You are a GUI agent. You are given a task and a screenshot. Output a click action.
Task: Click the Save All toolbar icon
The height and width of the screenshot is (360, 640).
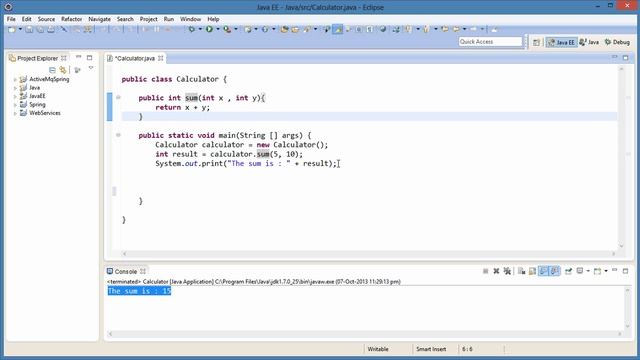click(x=40, y=29)
